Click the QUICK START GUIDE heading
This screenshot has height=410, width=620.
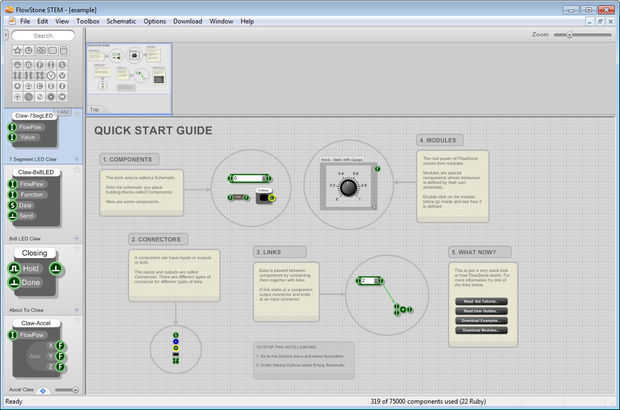point(153,131)
